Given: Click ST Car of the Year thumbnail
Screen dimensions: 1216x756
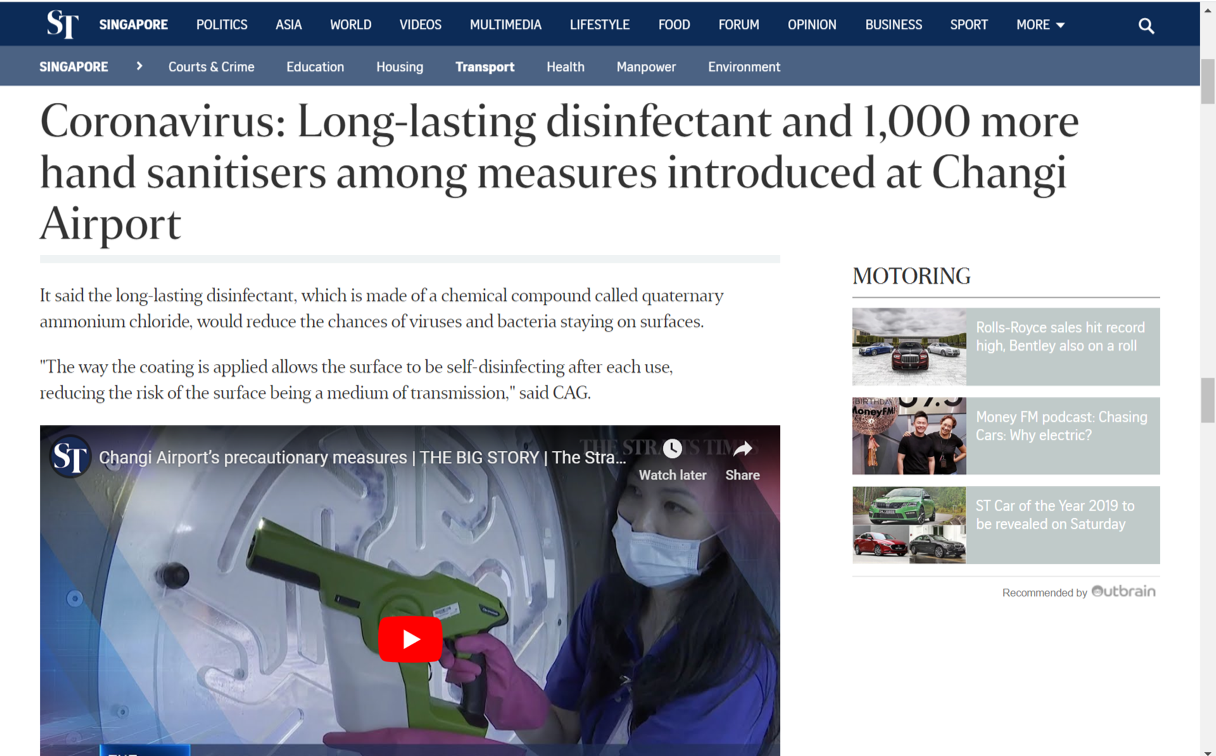Looking at the screenshot, I should [909, 525].
